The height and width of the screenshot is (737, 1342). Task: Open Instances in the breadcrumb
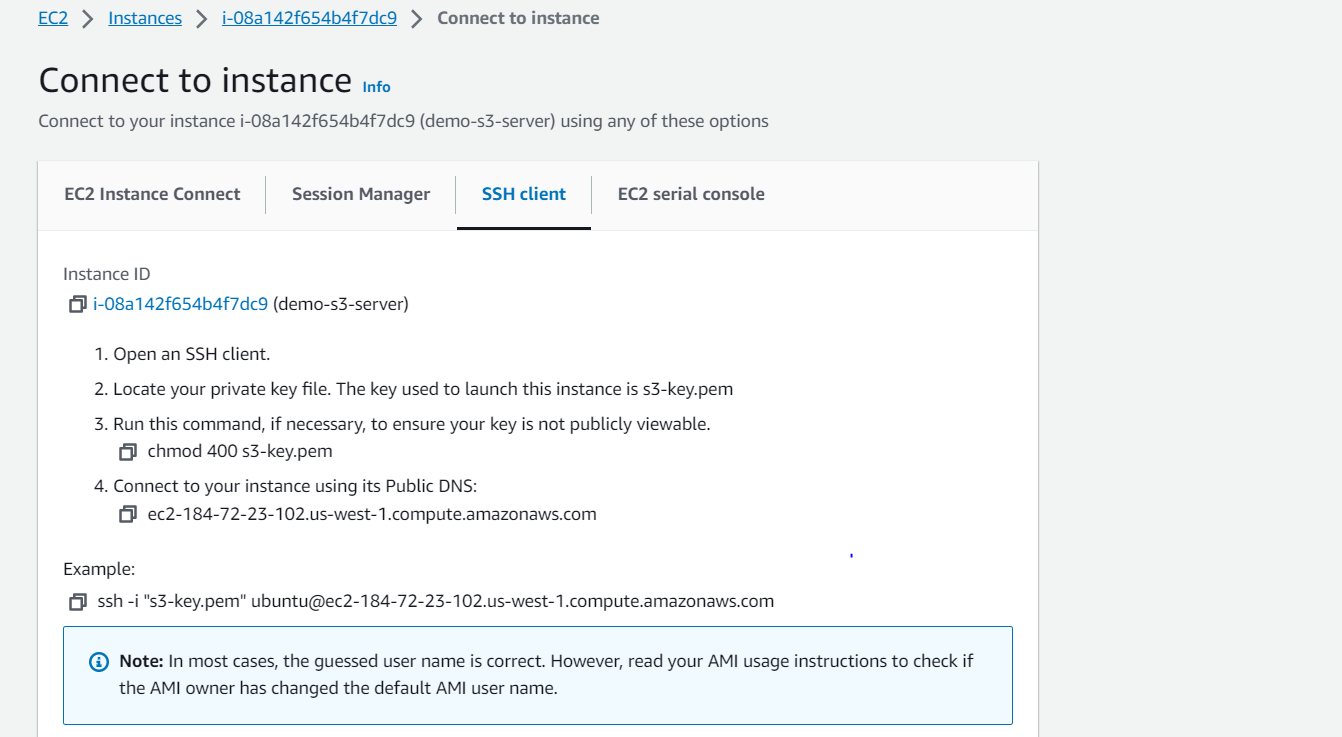pos(145,18)
